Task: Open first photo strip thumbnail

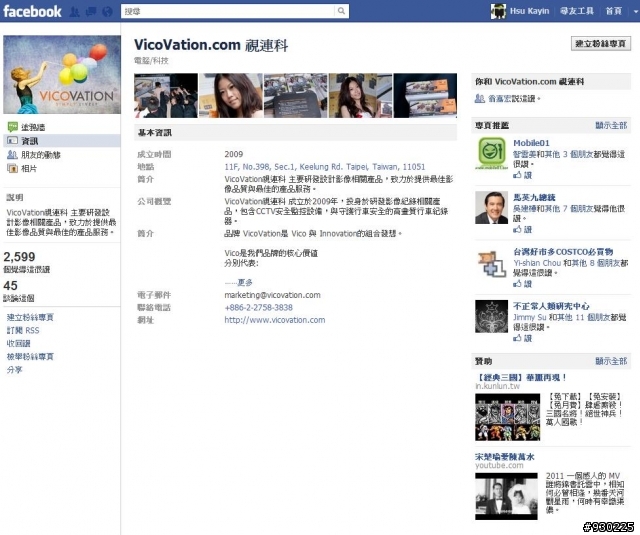Action: tap(166, 95)
